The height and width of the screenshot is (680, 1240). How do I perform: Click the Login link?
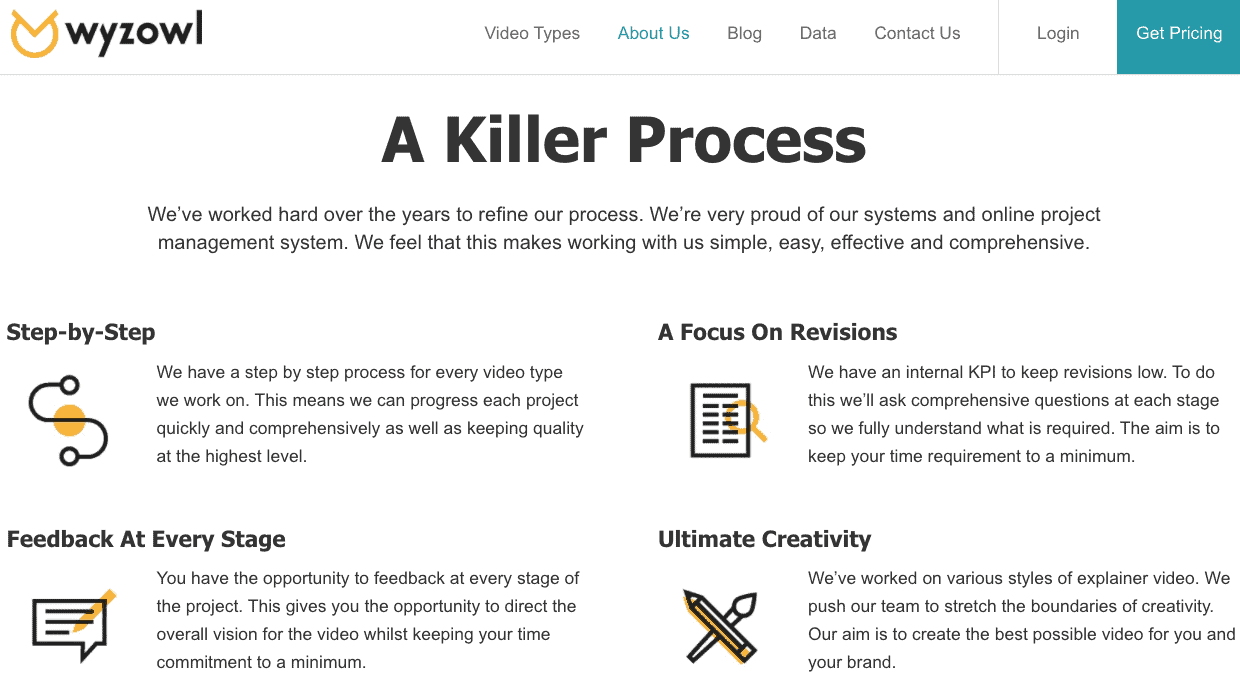click(x=1057, y=33)
